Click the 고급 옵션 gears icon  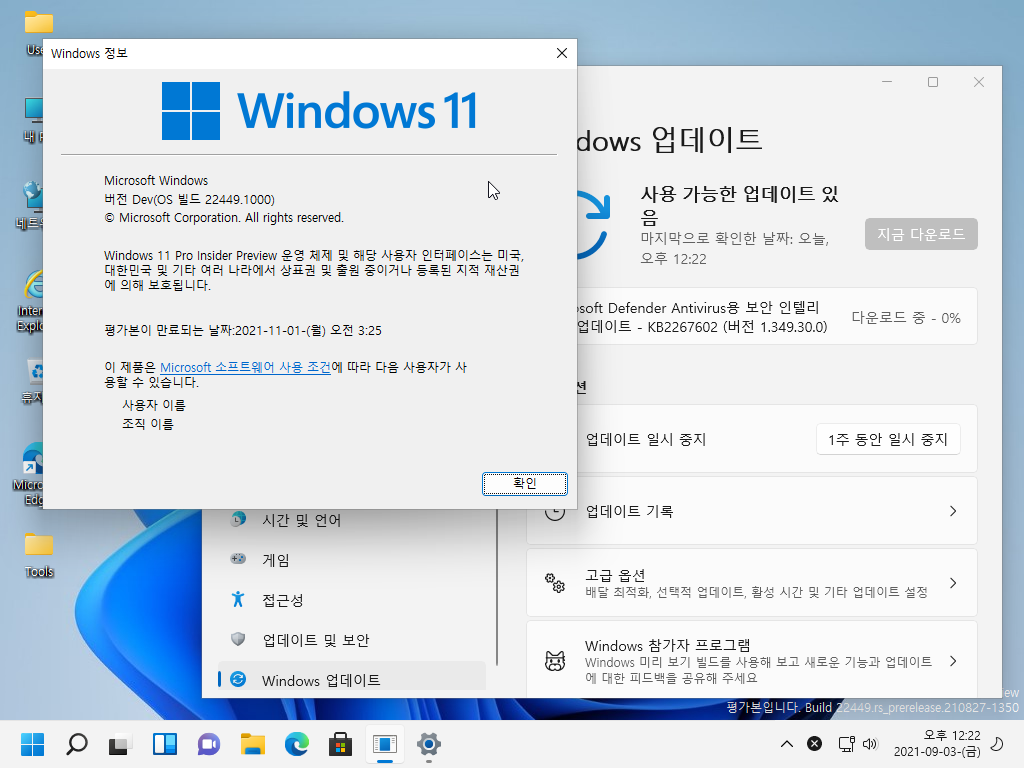pyautogui.click(x=554, y=583)
